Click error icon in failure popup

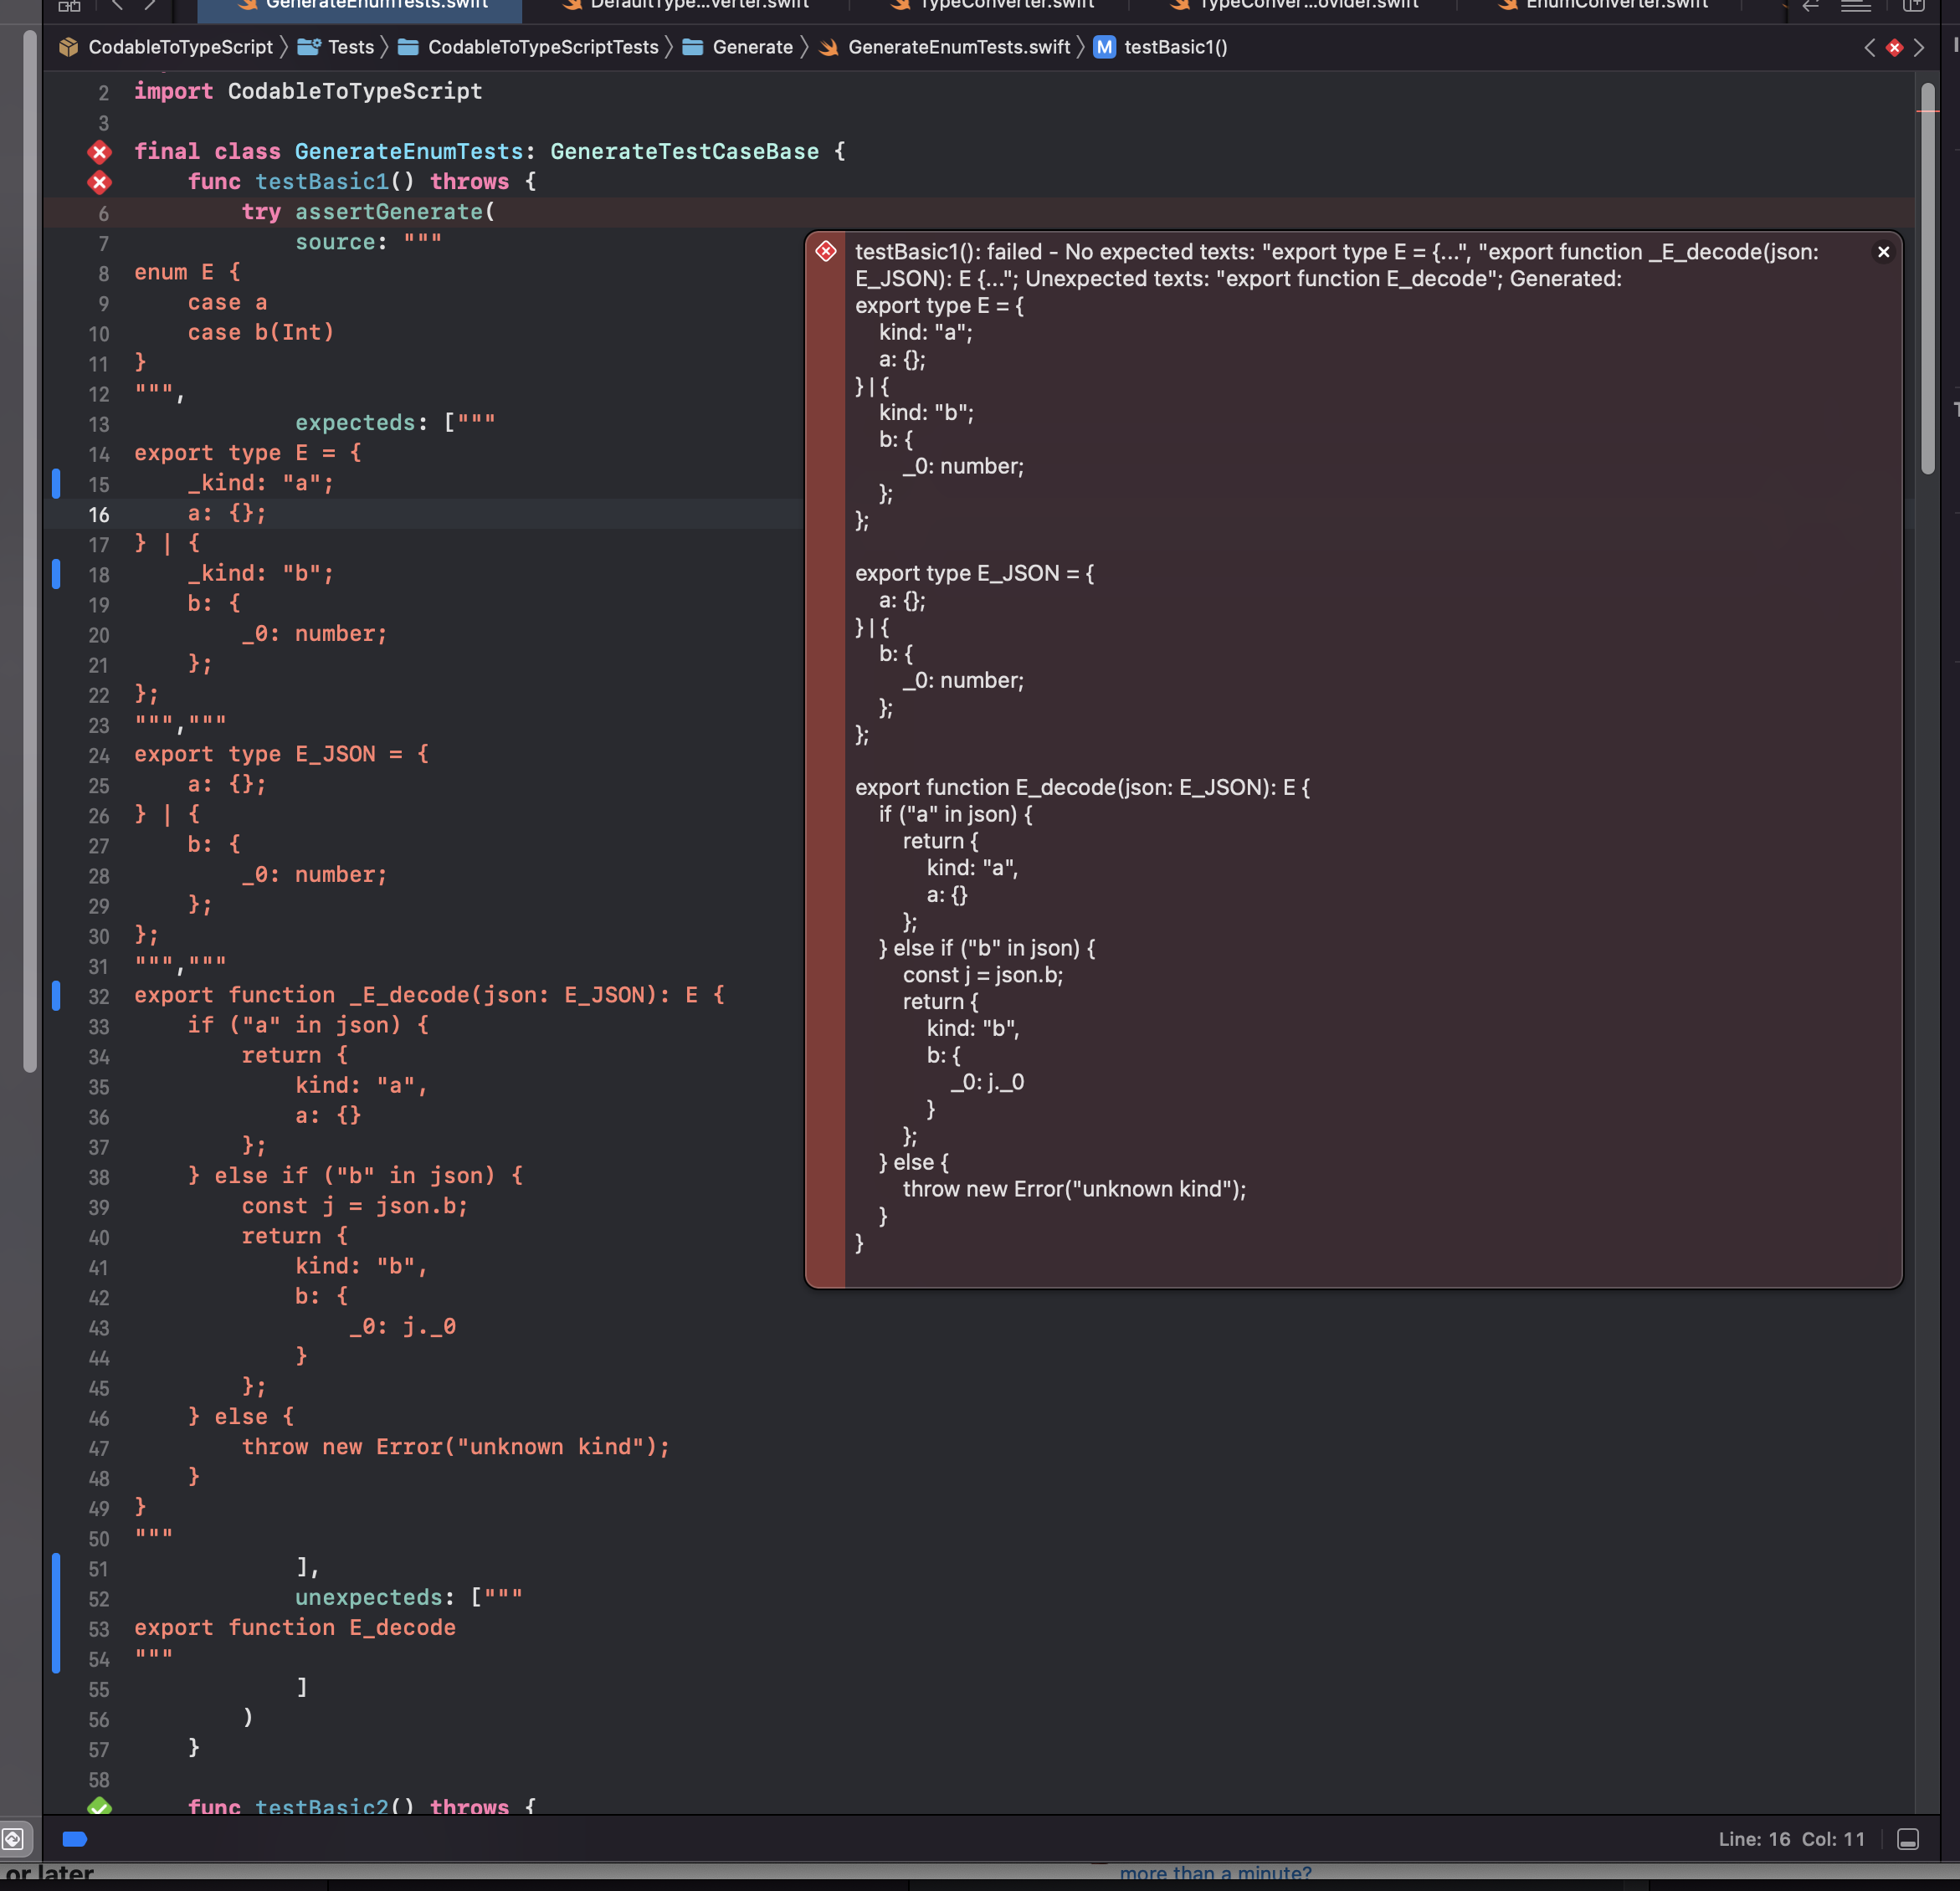point(826,251)
